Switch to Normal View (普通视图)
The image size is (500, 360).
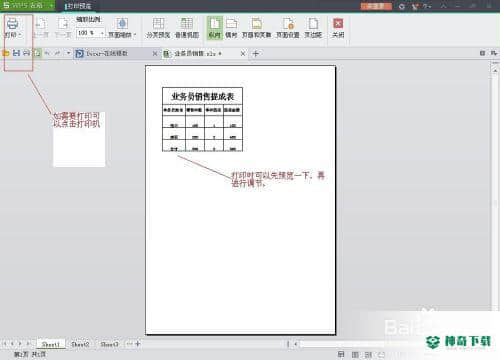coord(187,28)
